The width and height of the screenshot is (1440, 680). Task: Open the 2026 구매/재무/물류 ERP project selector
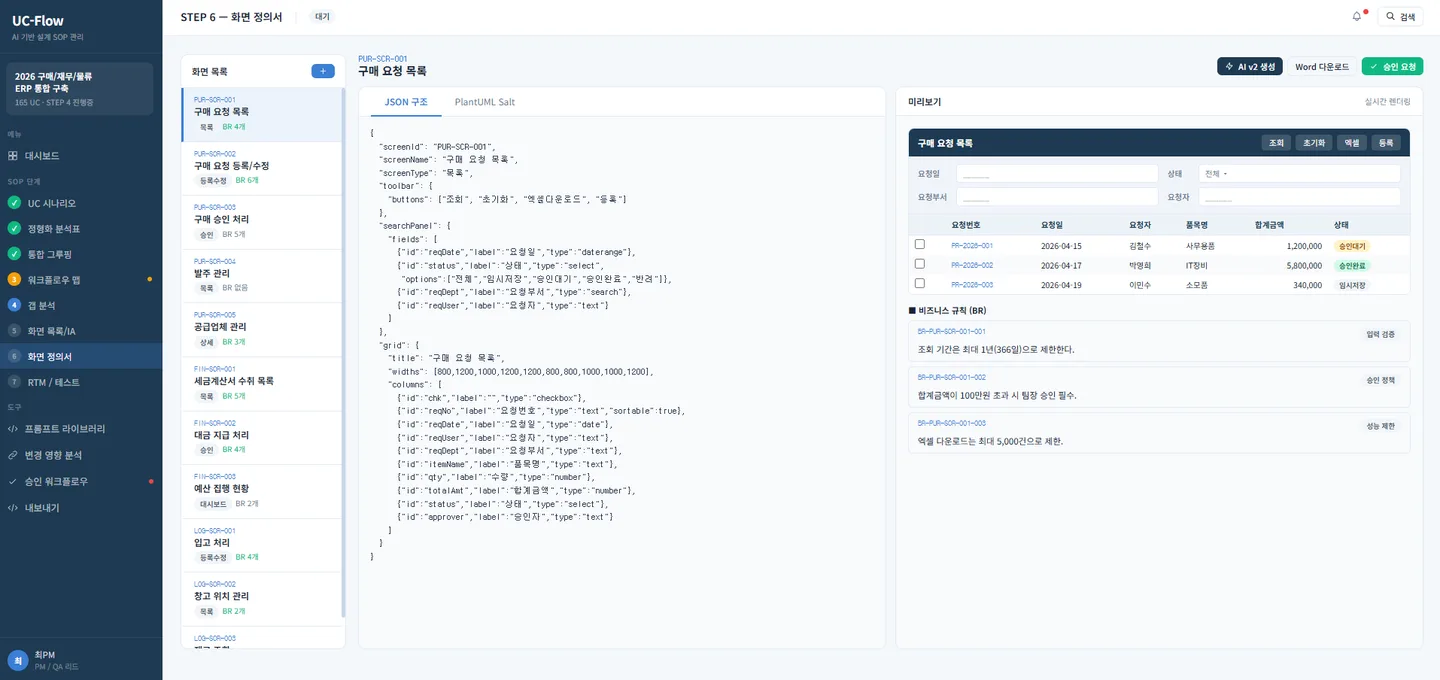click(81, 88)
